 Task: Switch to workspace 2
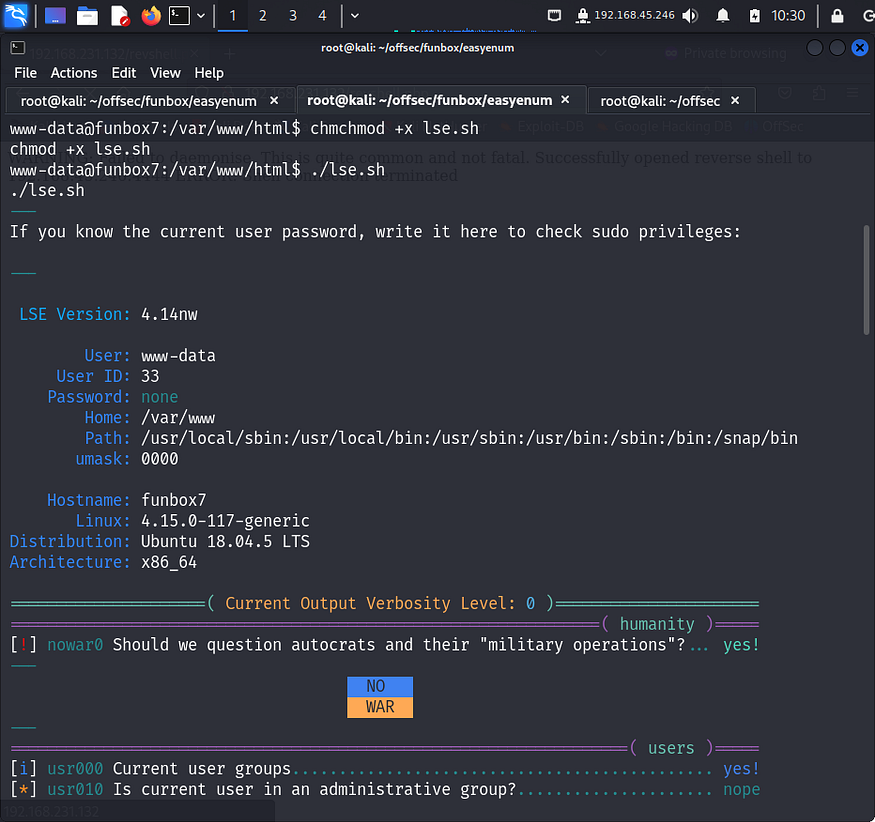[x=262, y=16]
